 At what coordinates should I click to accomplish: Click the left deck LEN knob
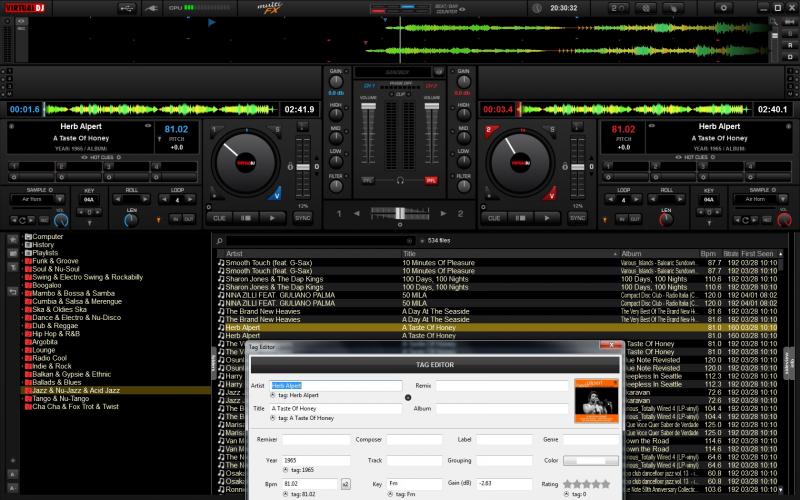131,220
